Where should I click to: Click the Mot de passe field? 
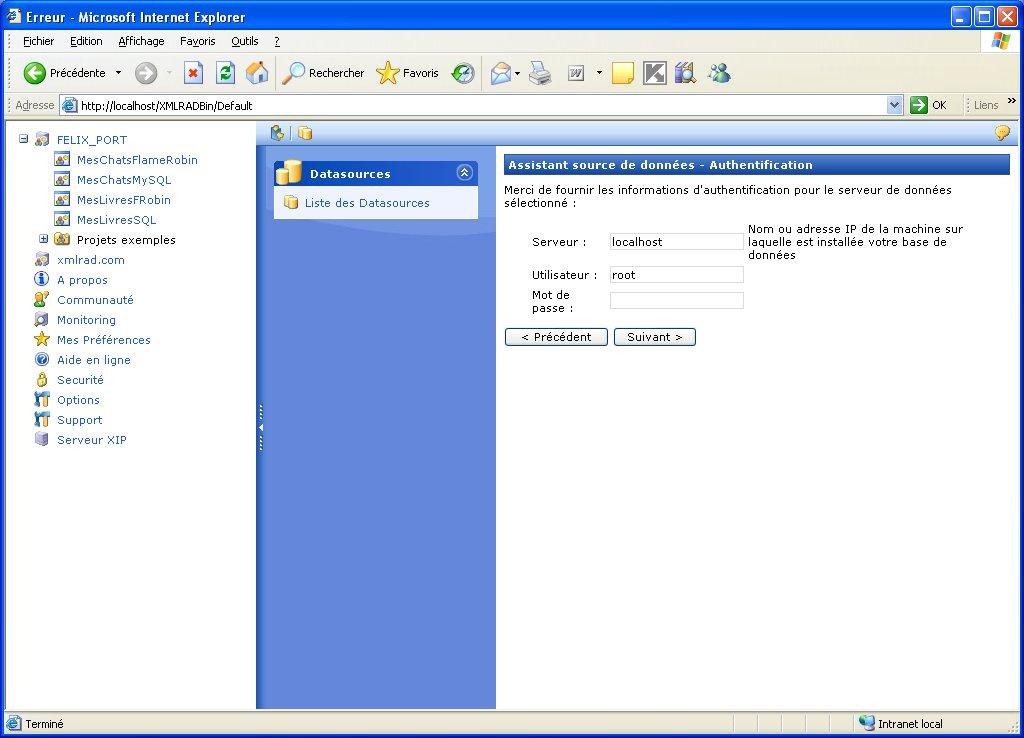(676, 301)
